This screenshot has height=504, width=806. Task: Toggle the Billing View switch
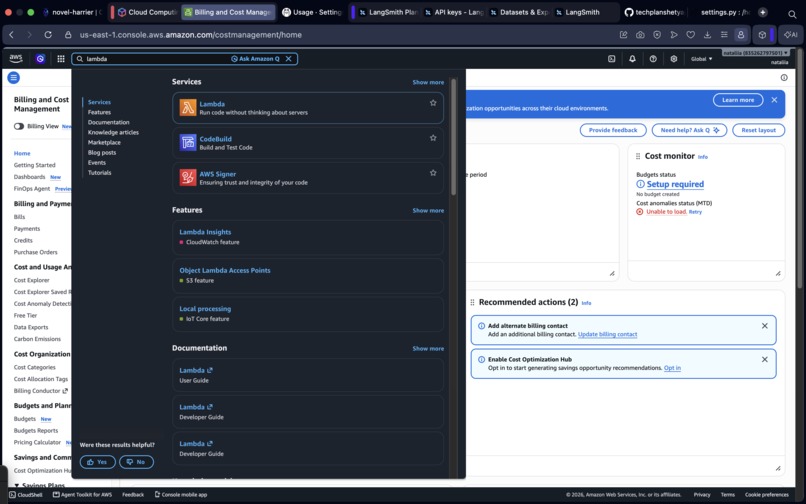tap(19, 126)
